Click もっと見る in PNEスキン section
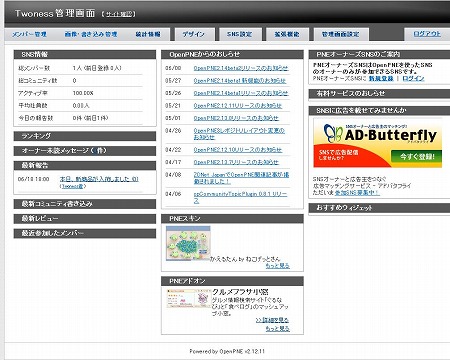 [277, 266]
